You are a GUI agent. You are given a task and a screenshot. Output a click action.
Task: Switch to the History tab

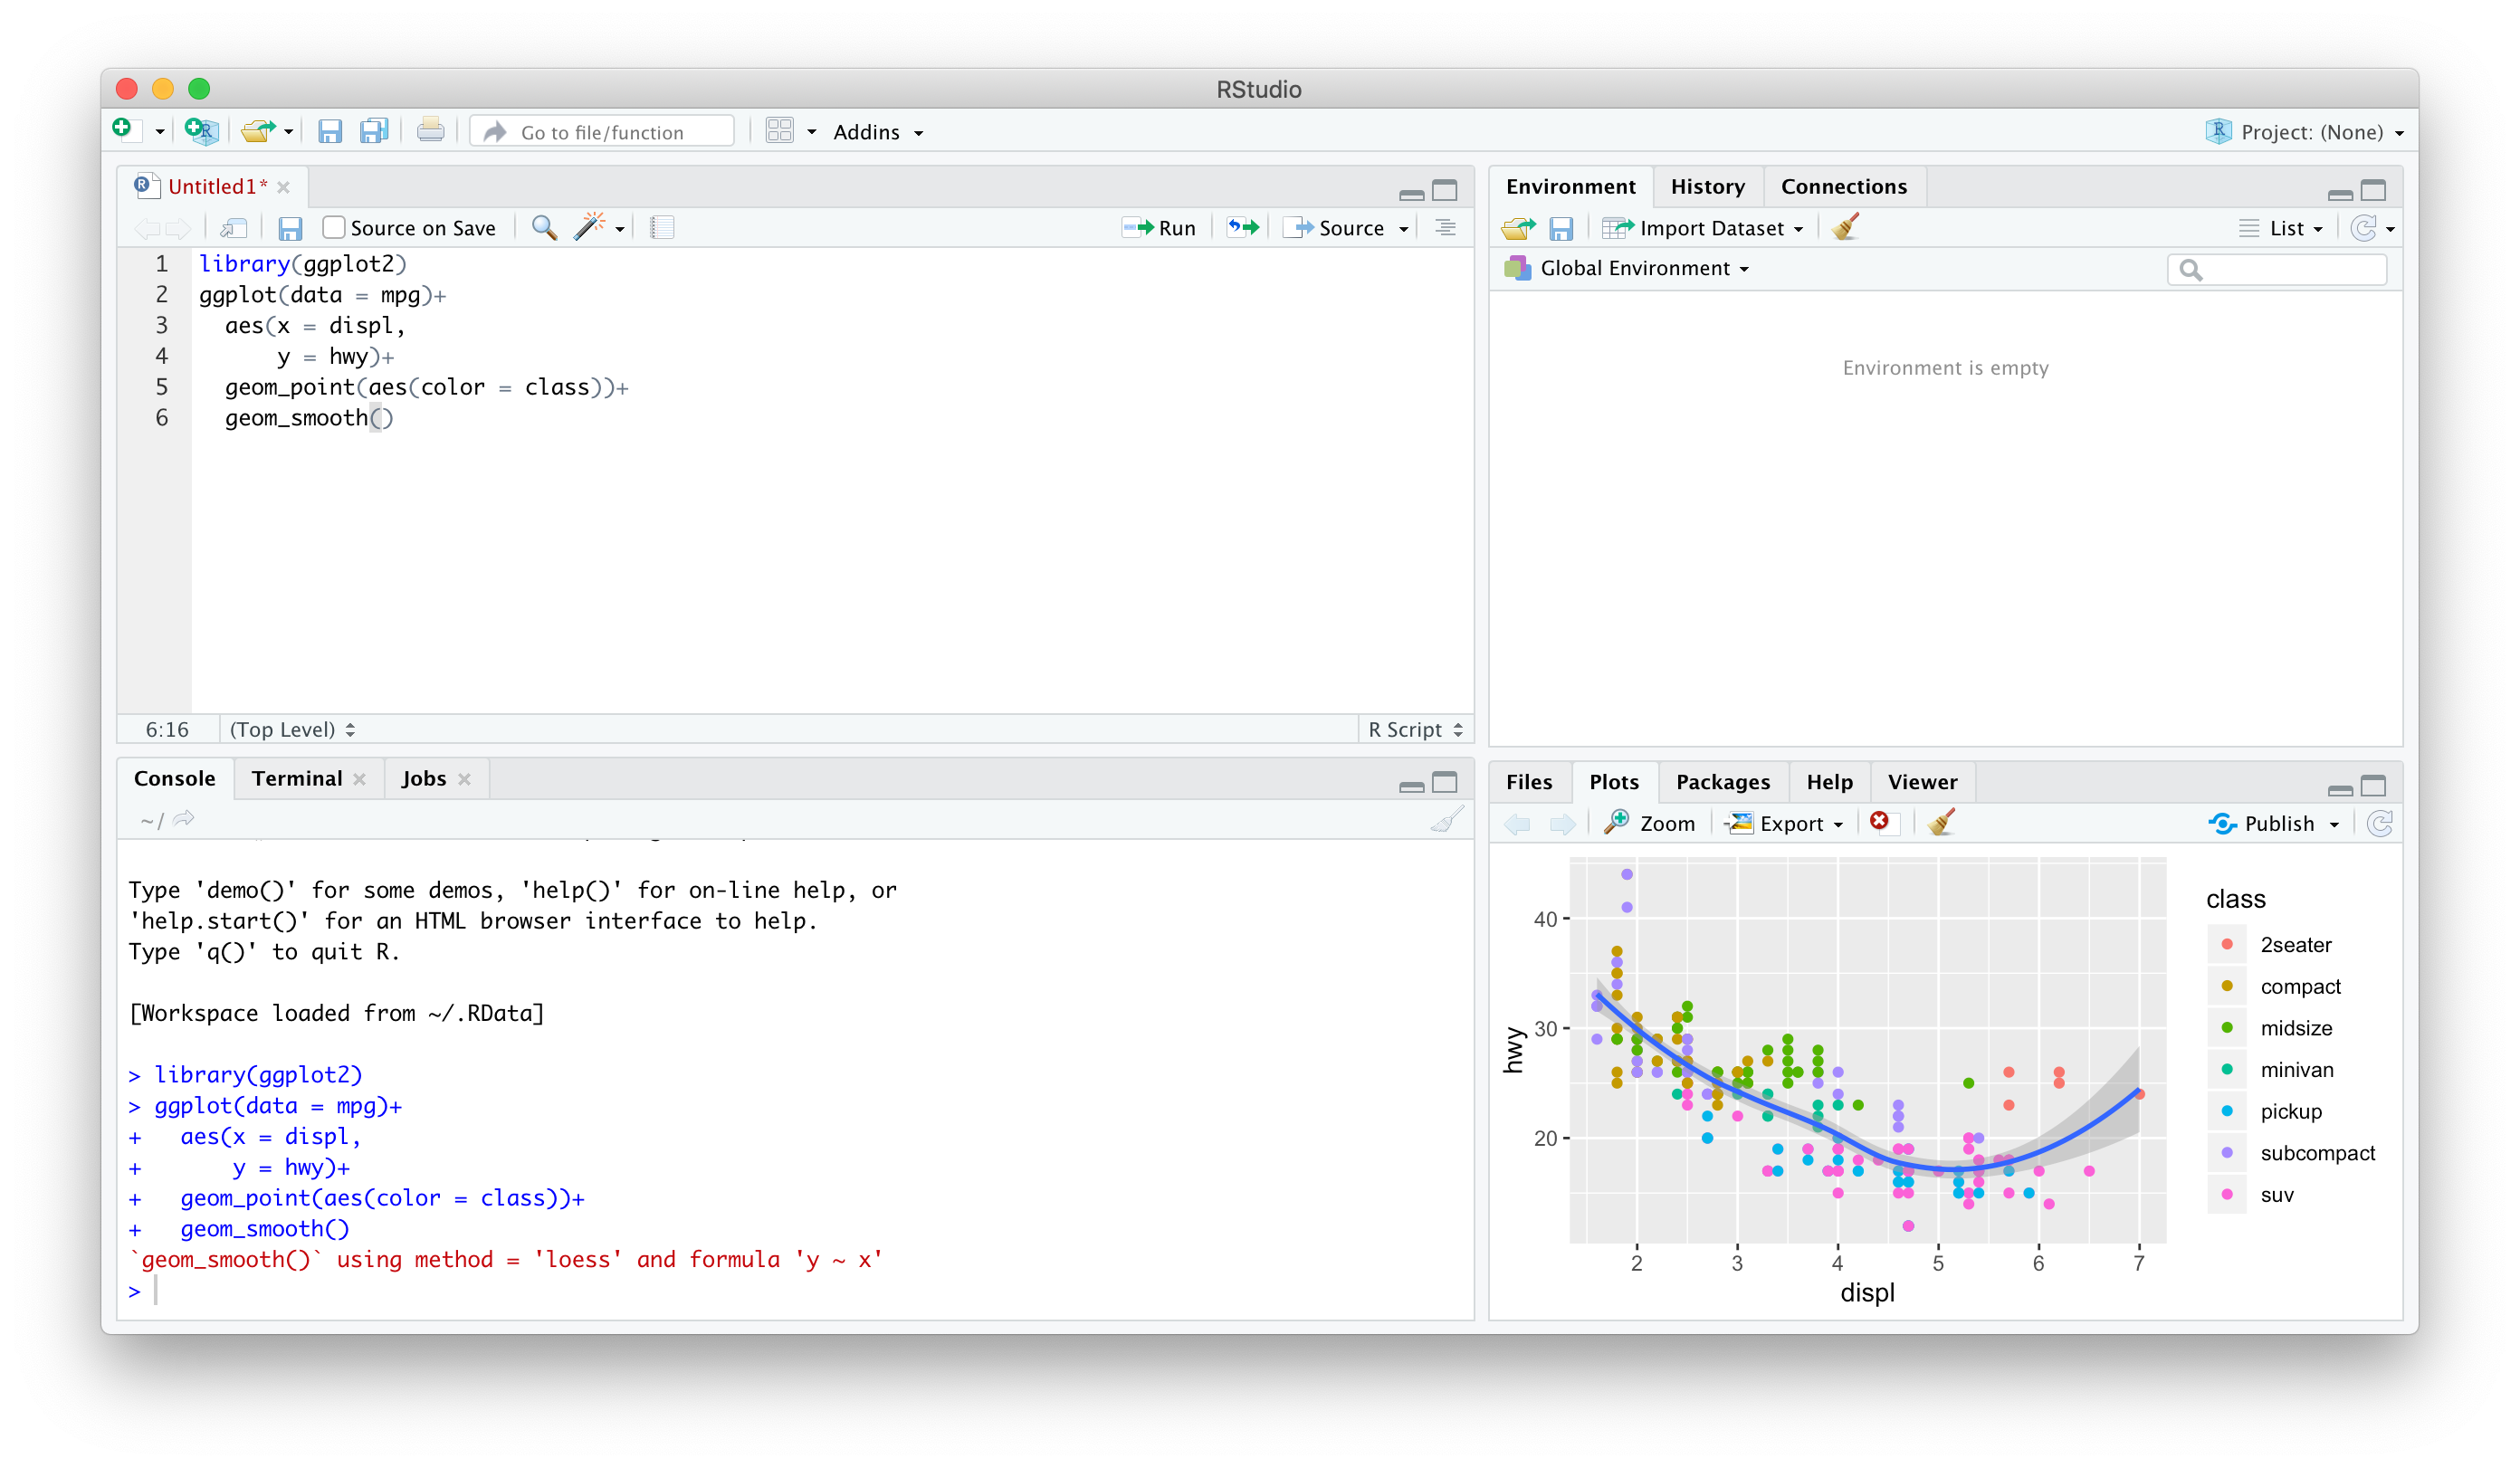(x=1707, y=186)
